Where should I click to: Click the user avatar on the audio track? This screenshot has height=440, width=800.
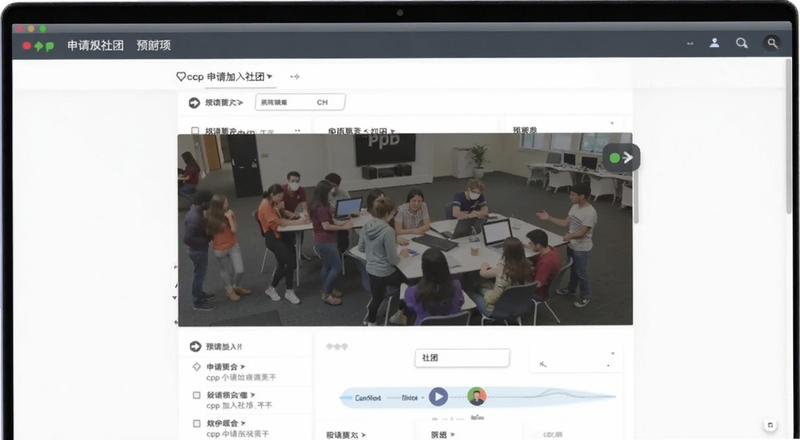(x=477, y=397)
